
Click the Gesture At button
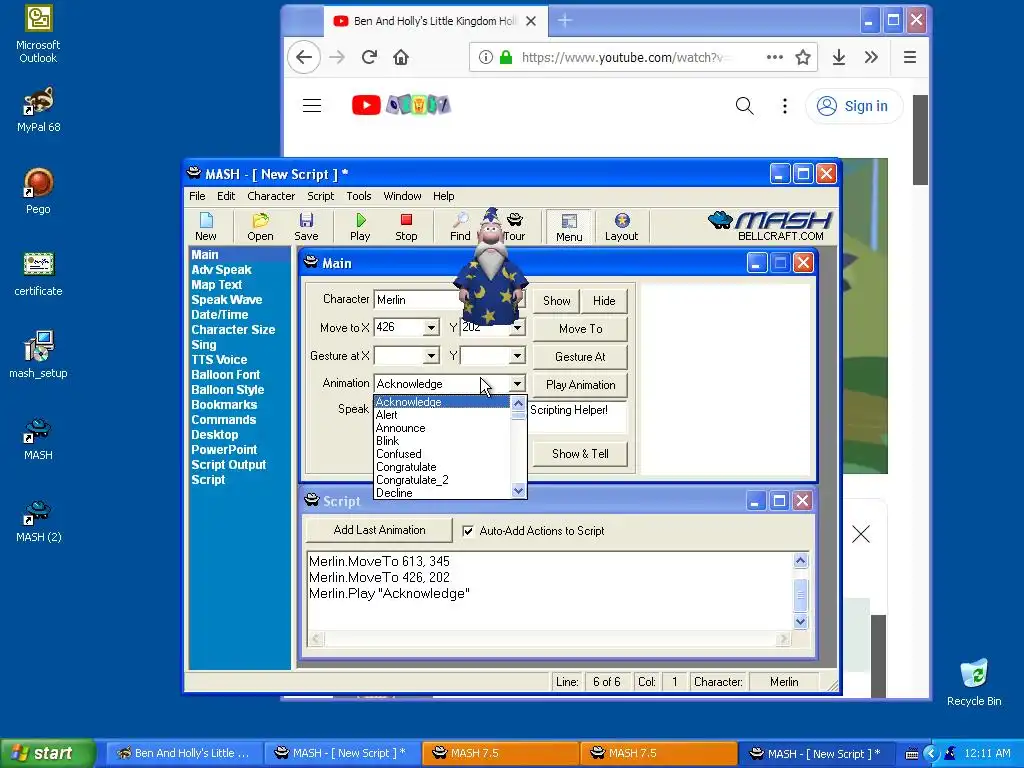tap(581, 357)
